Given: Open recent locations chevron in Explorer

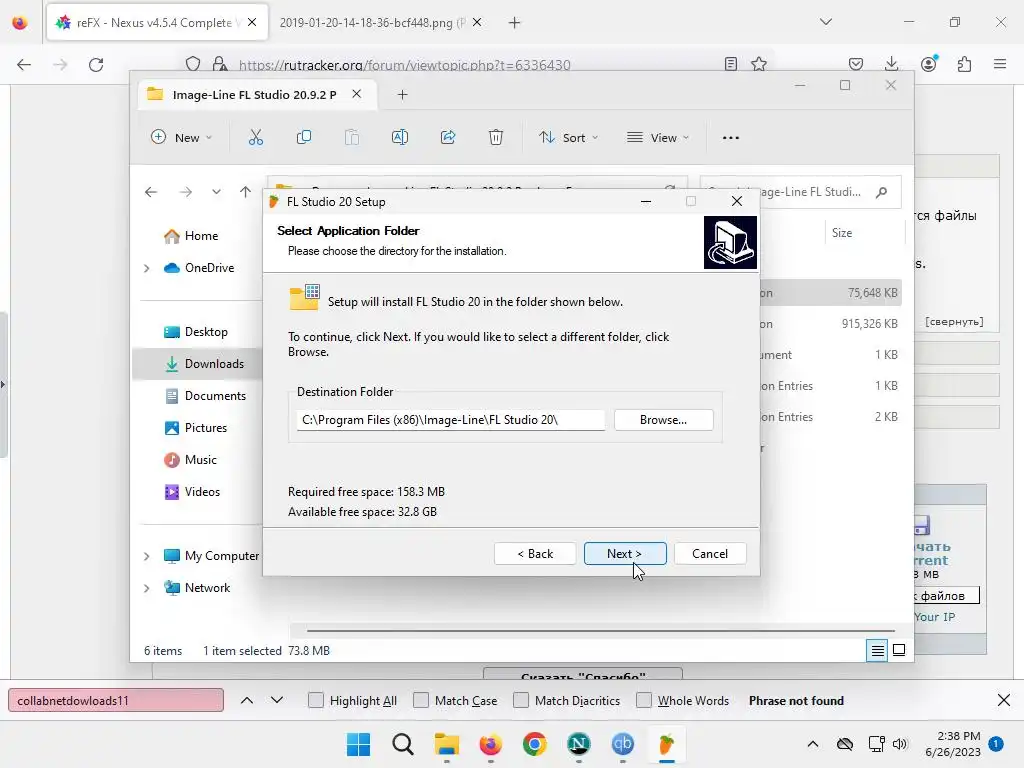Looking at the screenshot, I should tap(216, 191).
